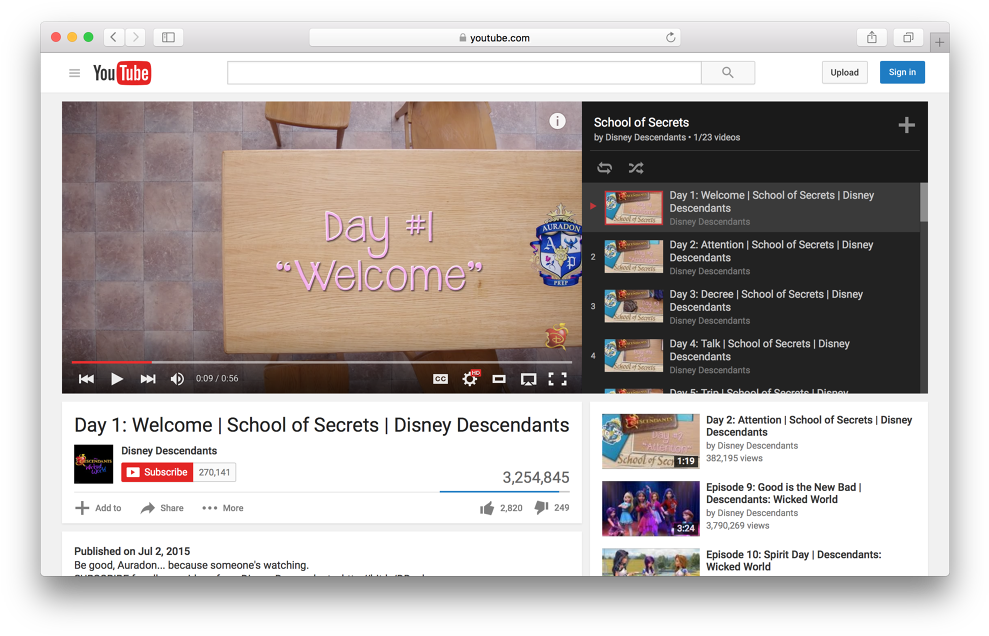Open the Add to playlist option
This screenshot has height=636, width=989.
click(x=98, y=508)
